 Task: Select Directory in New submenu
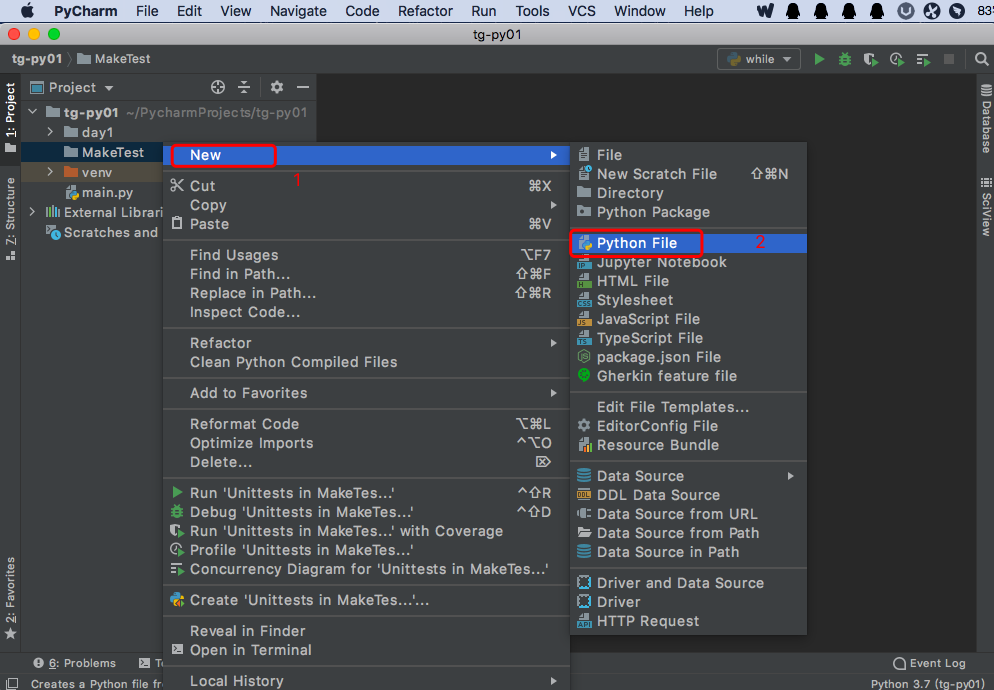tap(688, 193)
